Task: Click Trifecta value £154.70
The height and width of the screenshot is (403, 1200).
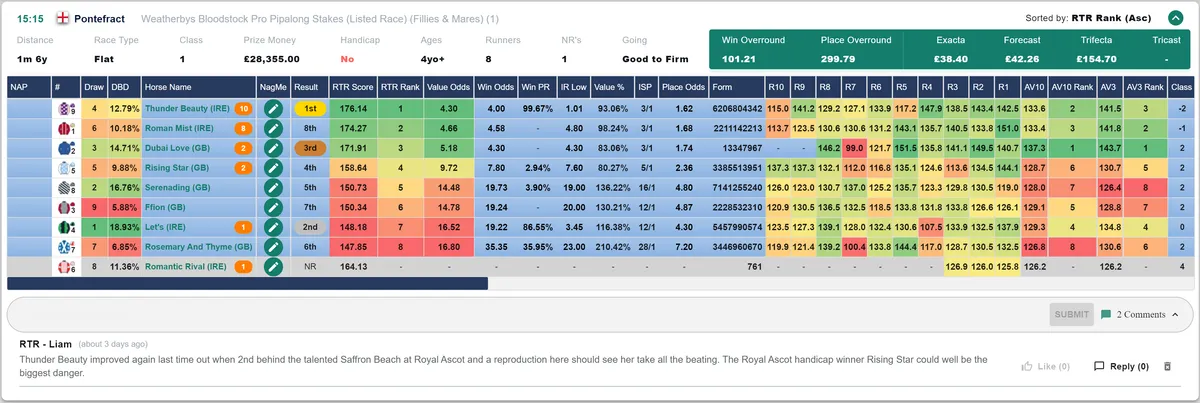Action: (1097, 59)
